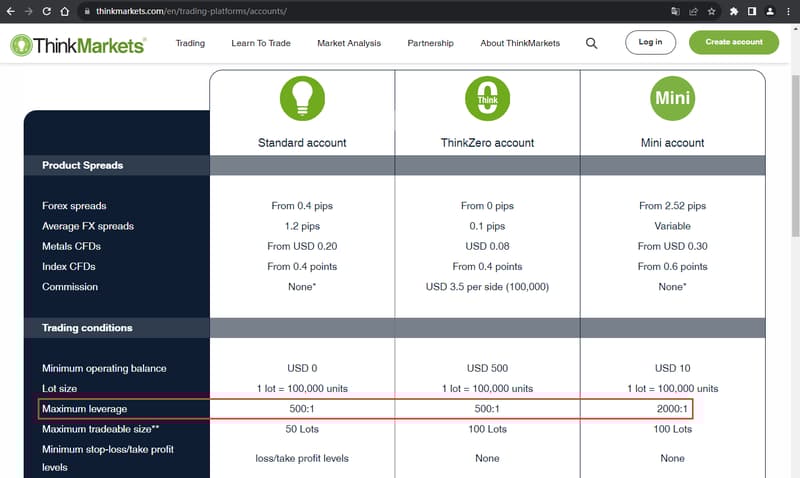Click the 50 Lots value

(302, 429)
